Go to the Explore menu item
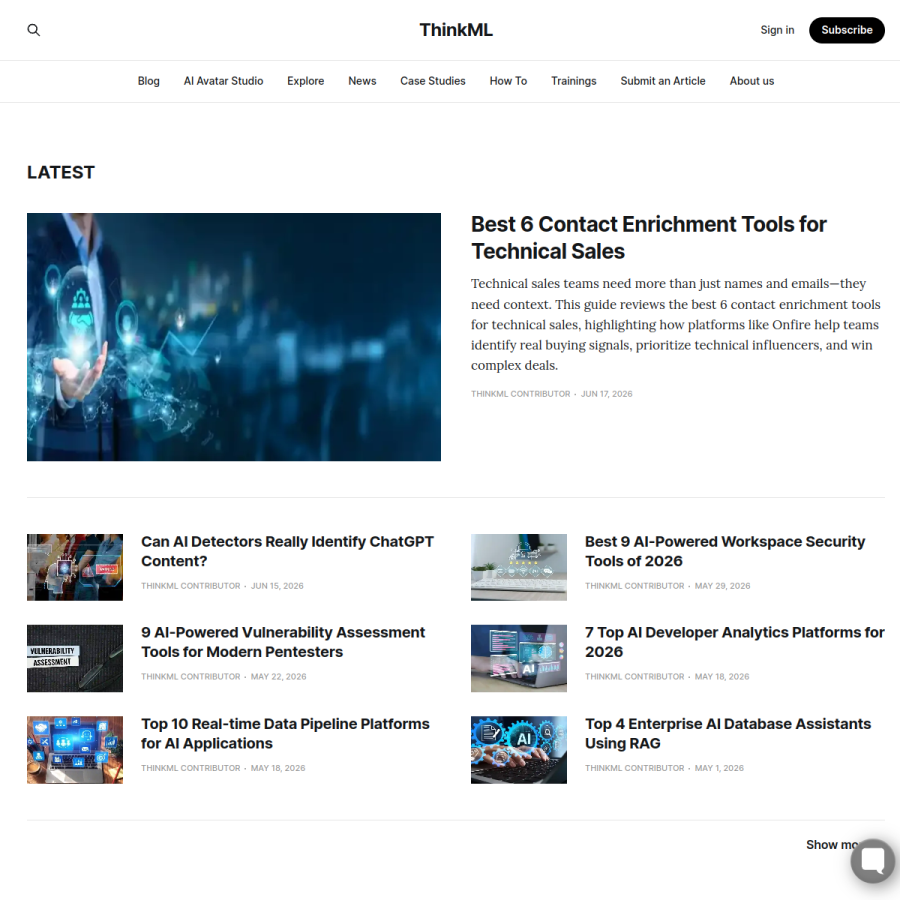 305,81
